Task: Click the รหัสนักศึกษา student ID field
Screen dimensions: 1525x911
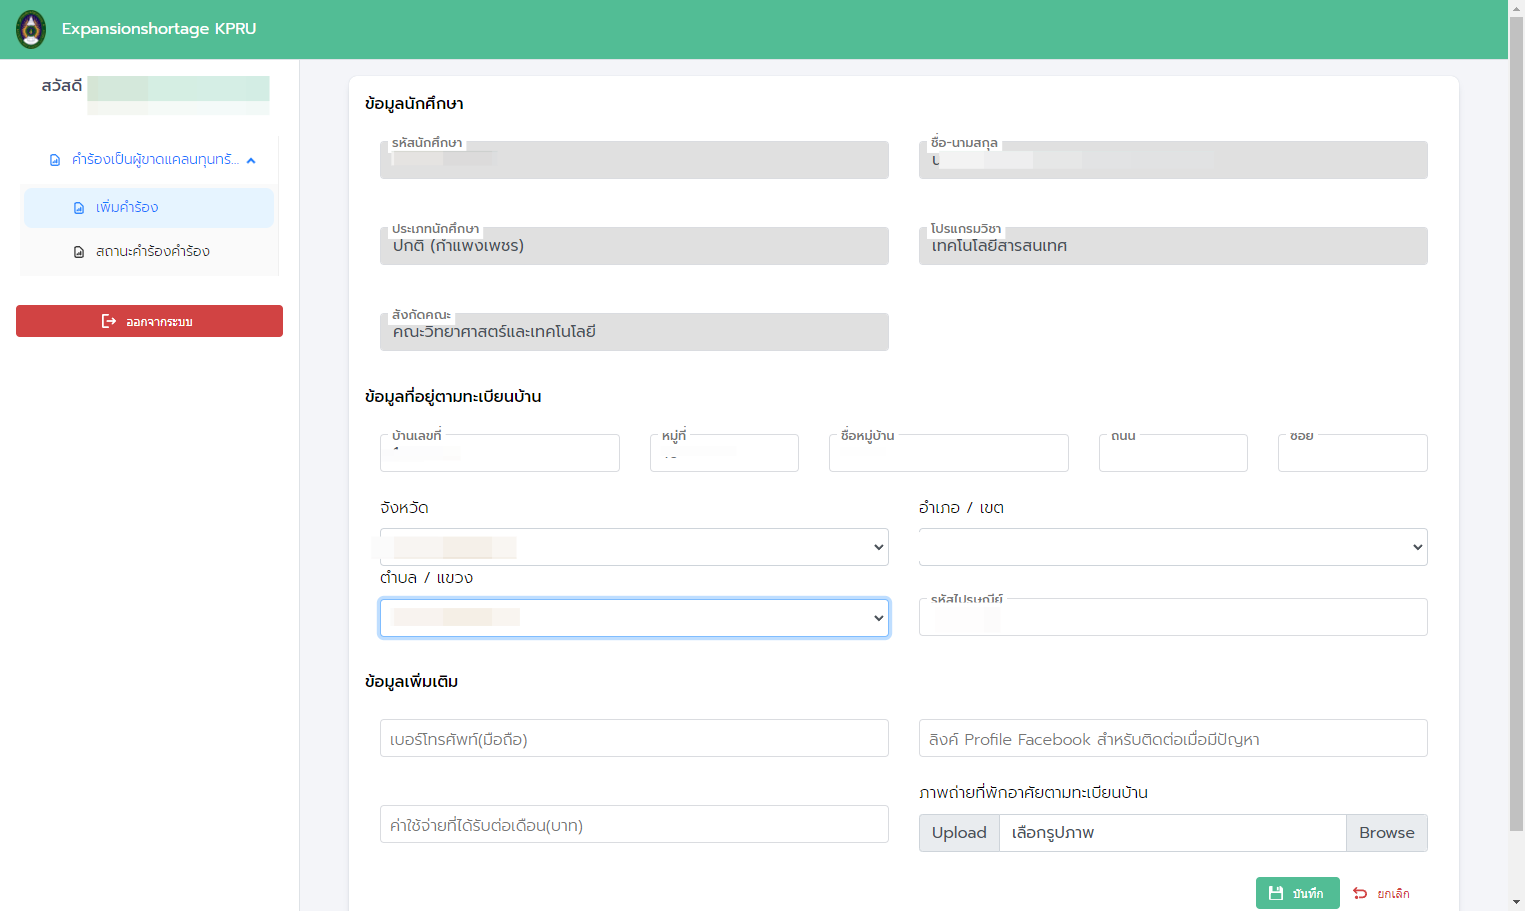Action: (x=634, y=160)
